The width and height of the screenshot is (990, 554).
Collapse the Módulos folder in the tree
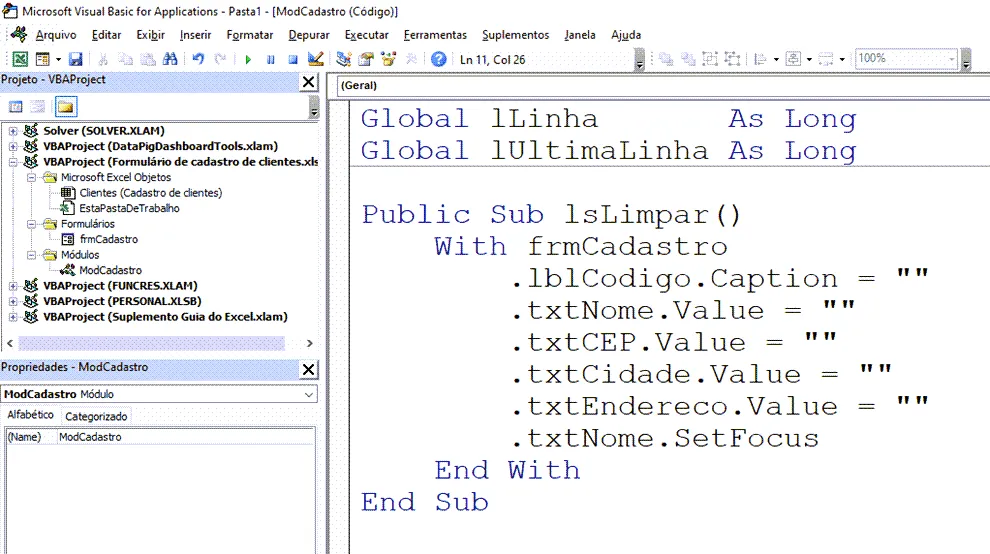click(31, 255)
